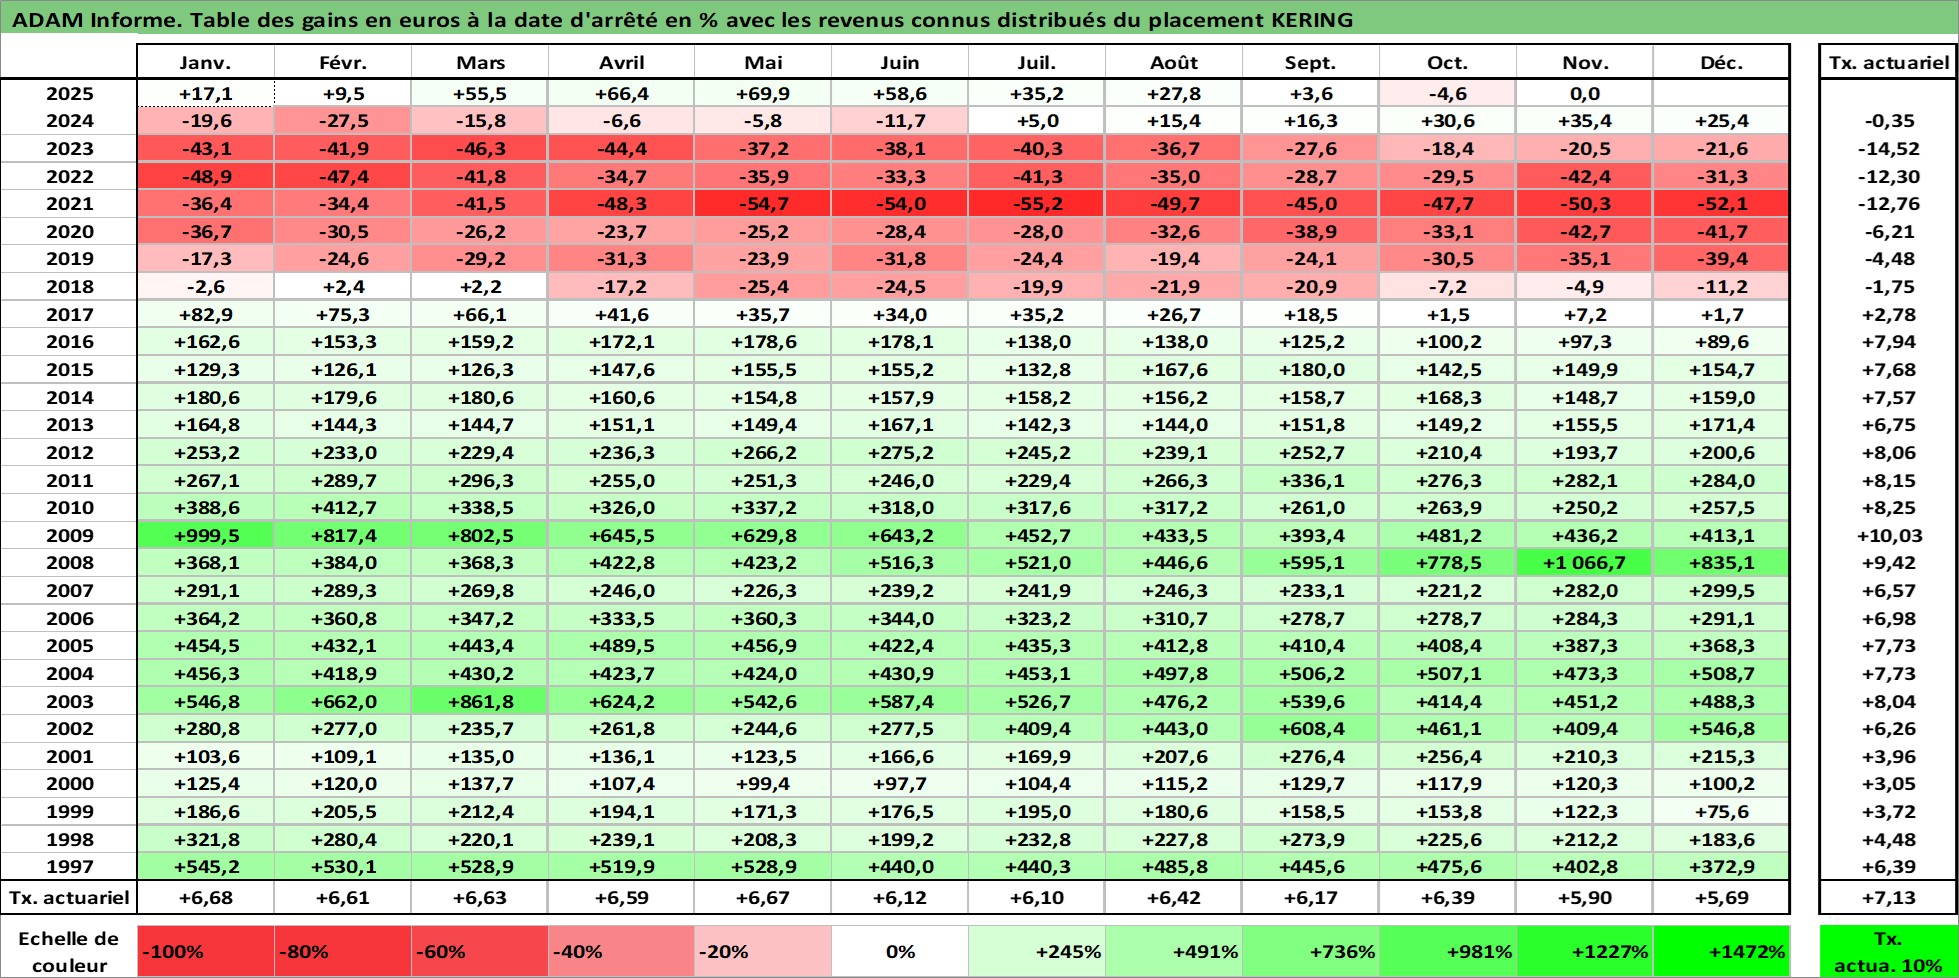This screenshot has width=1959, height=978.
Task: Select the -54,7 cell in 2021
Action: (763, 203)
